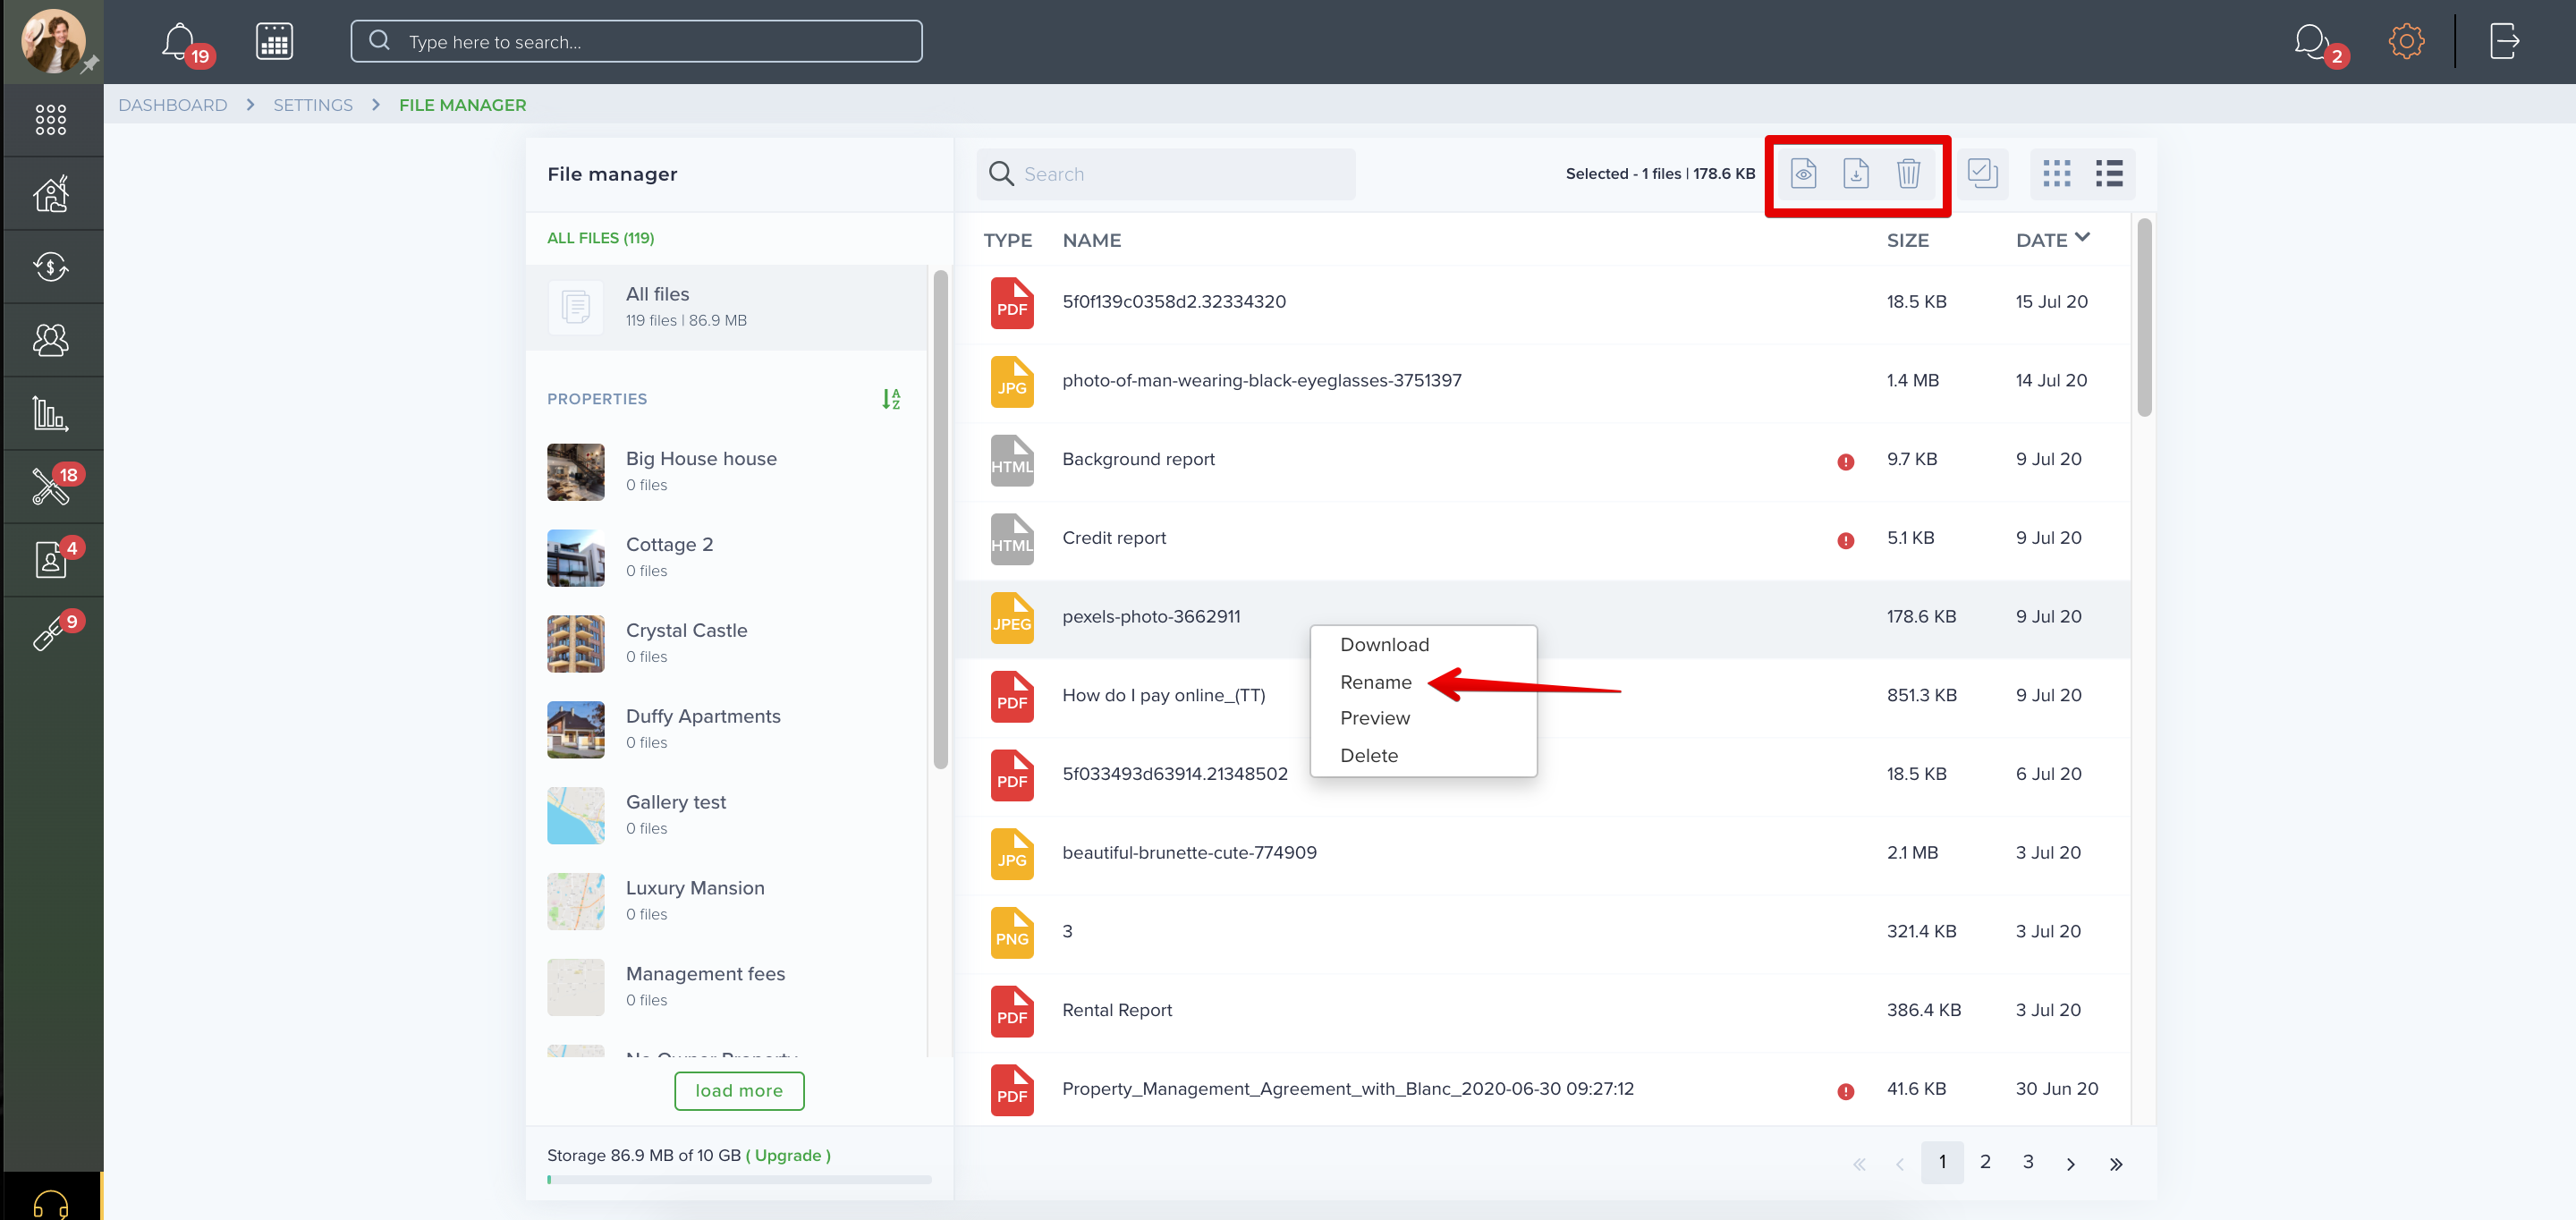Open Management fees property folder

727,988
